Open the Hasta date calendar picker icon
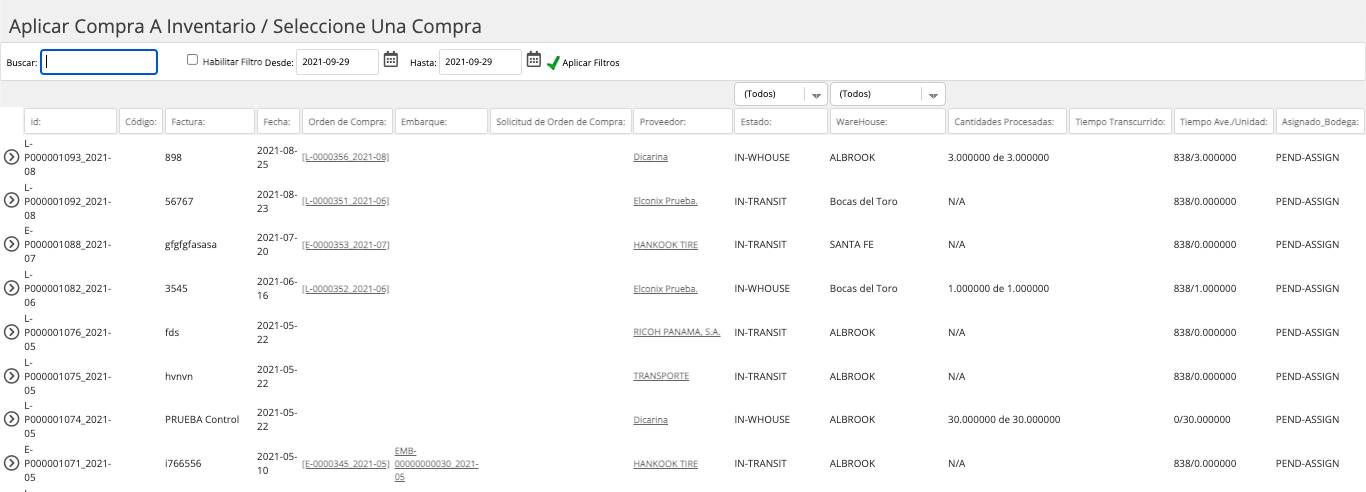Viewport: 1366px width, 492px height. (x=534, y=60)
